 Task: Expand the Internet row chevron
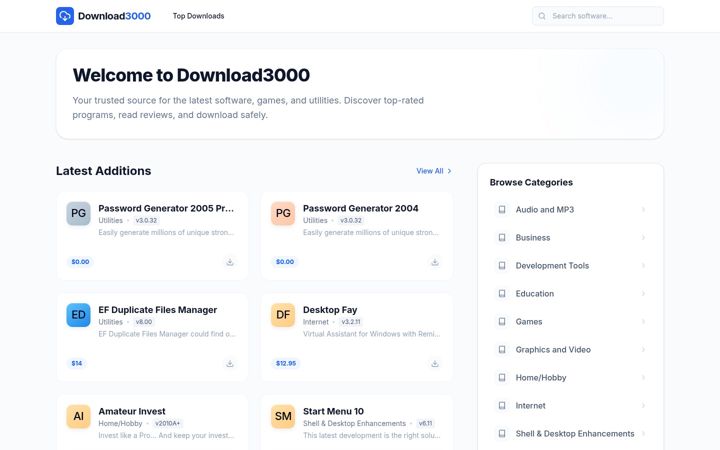point(643,406)
